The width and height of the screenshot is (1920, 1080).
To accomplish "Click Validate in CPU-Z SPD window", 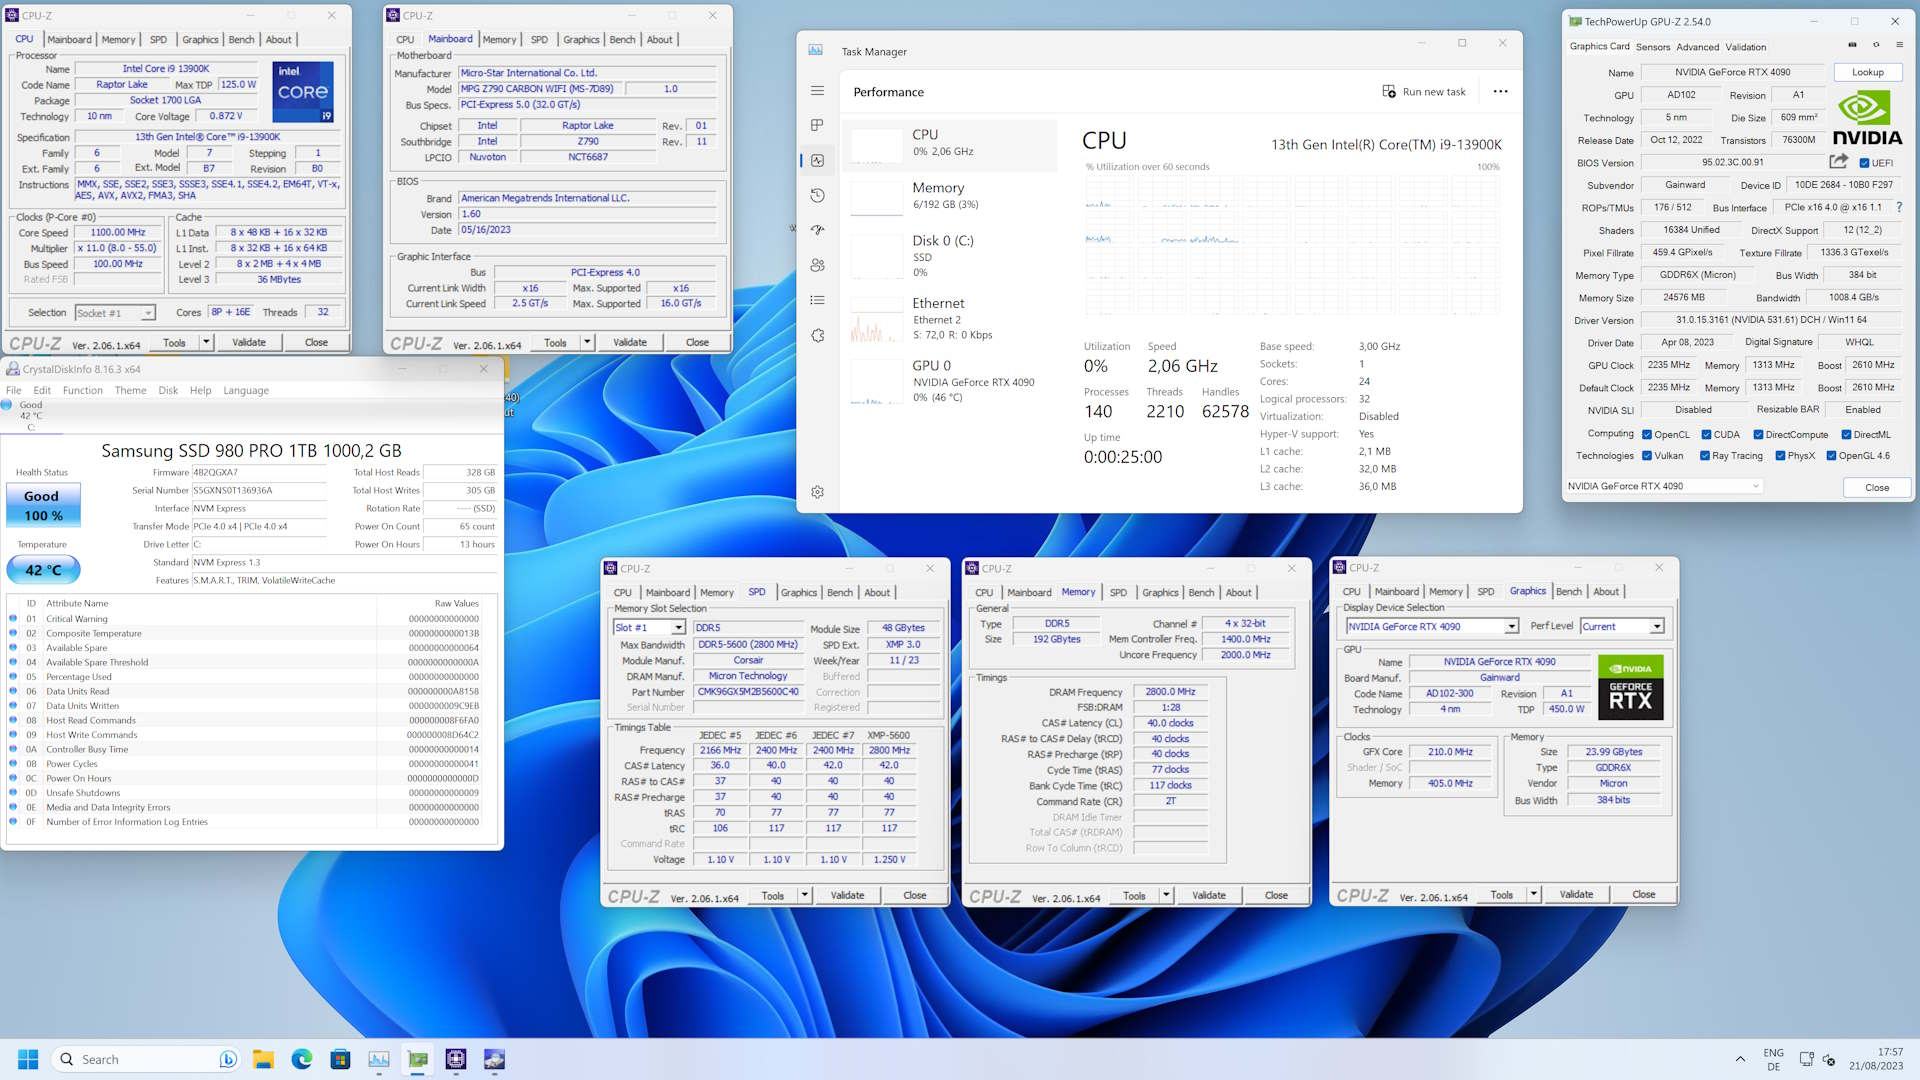I will (x=847, y=896).
